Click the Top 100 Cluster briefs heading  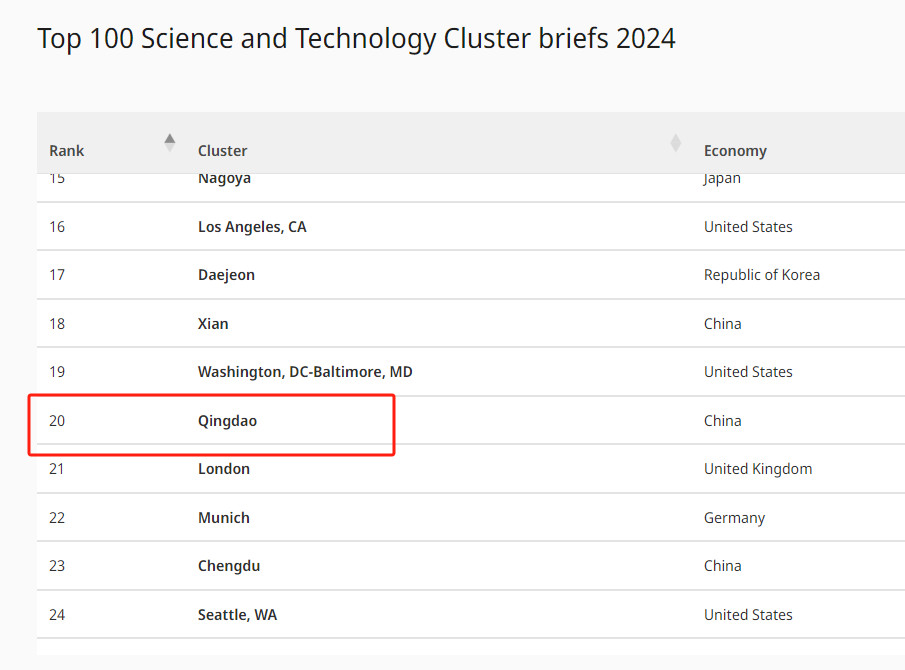[356, 39]
